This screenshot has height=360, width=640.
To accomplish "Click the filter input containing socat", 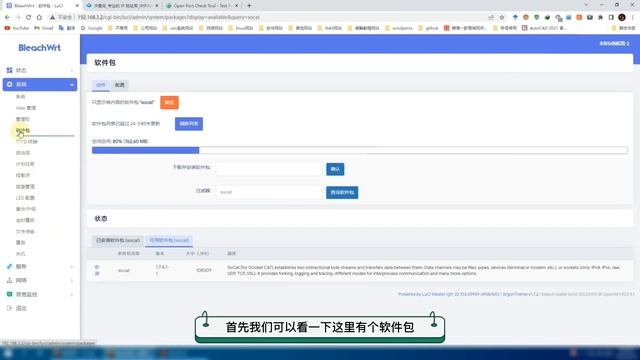I will [269, 192].
